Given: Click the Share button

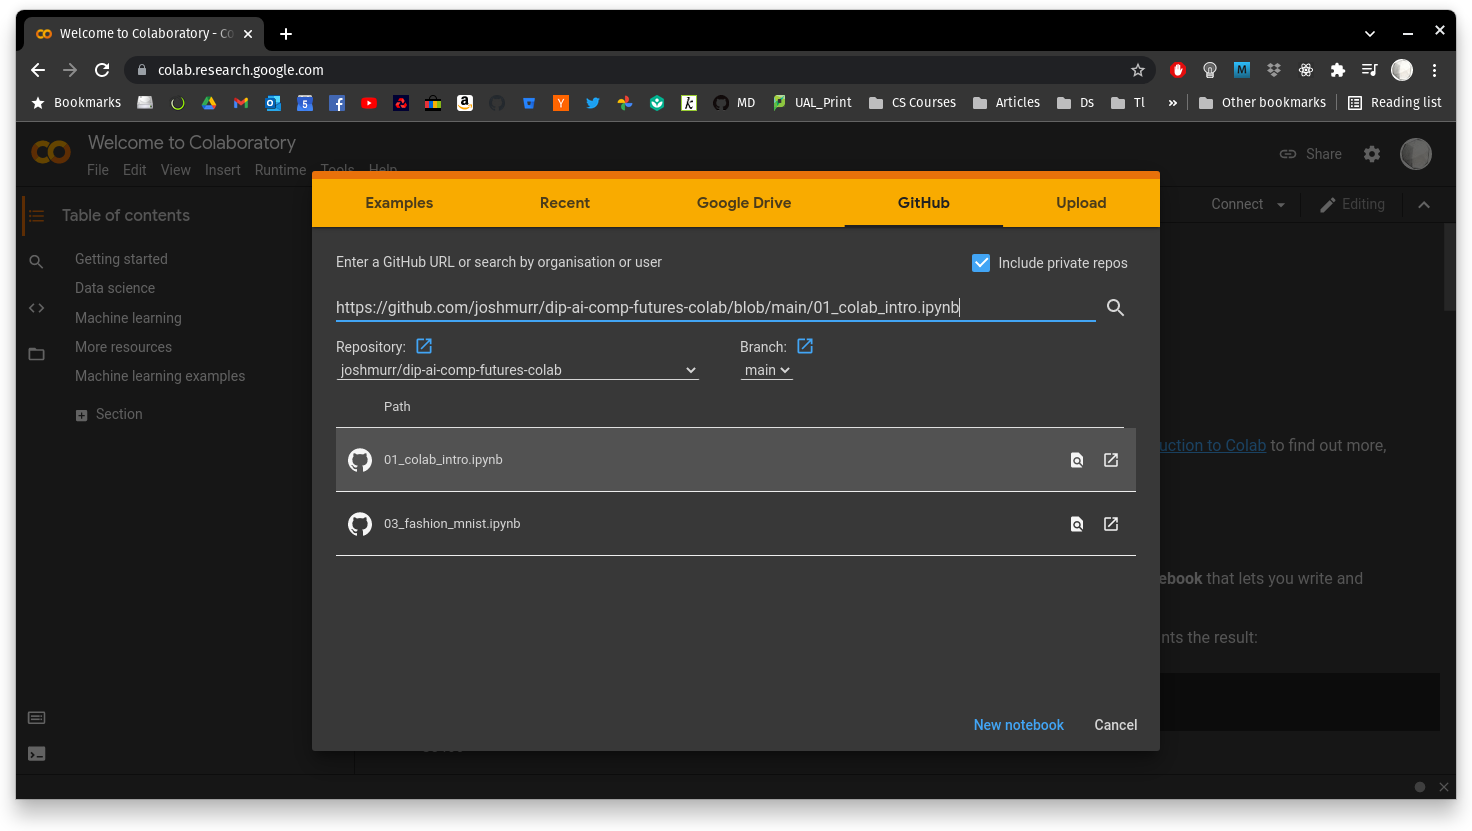Looking at the screenshot, I should pyautogui.click(x=1311, y=154).
